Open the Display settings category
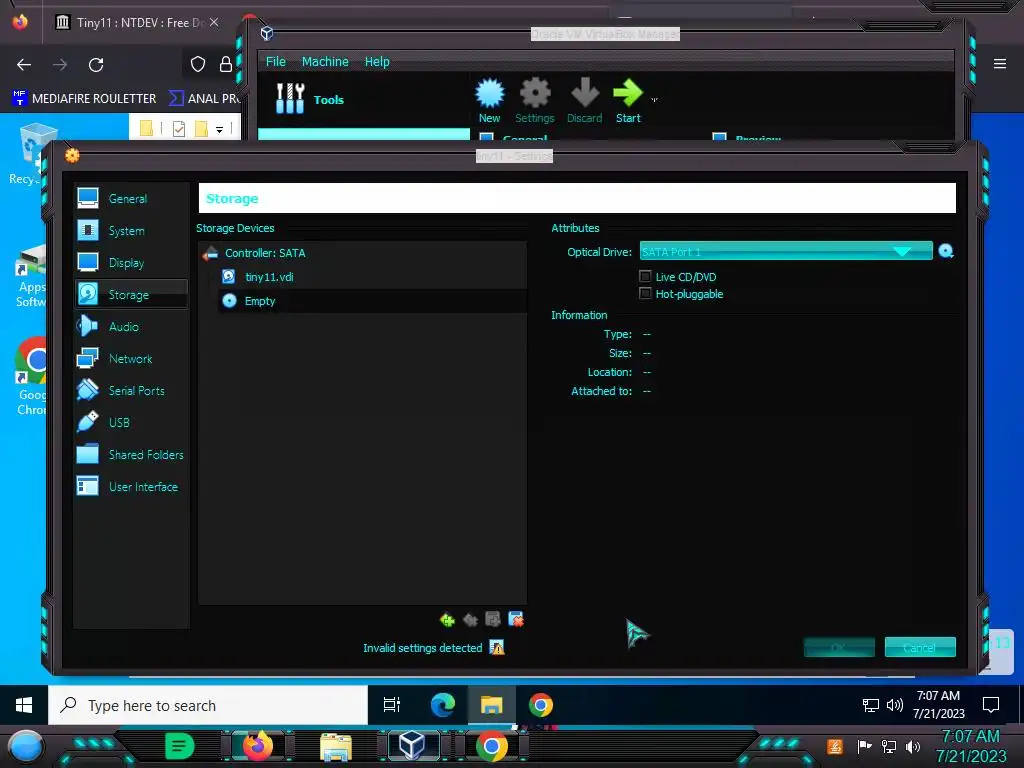1024x768 pixels. [x=129, y=263]
